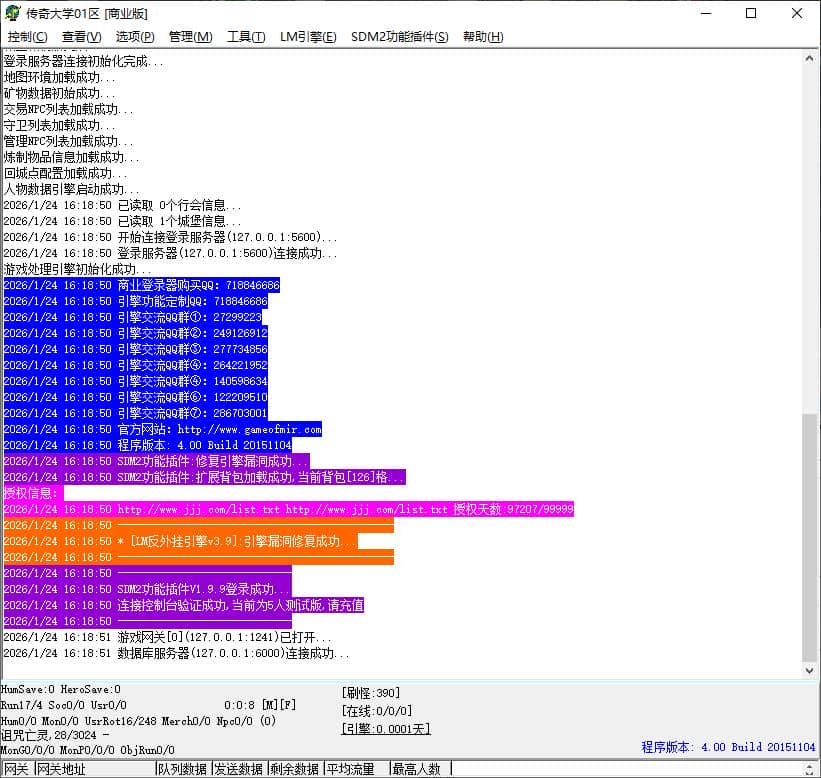Viewport: 821px width, 778px height.
Task: Click the 扩展背包加载成功 log line
Action: click(204, 477)
